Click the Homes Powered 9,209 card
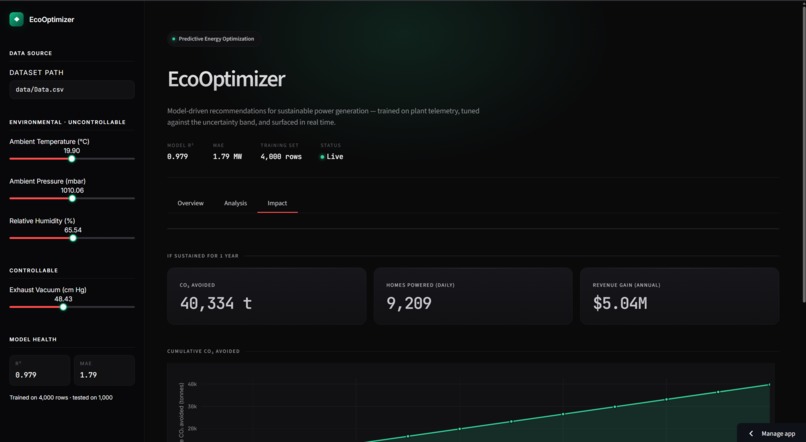 pos(473,296)
